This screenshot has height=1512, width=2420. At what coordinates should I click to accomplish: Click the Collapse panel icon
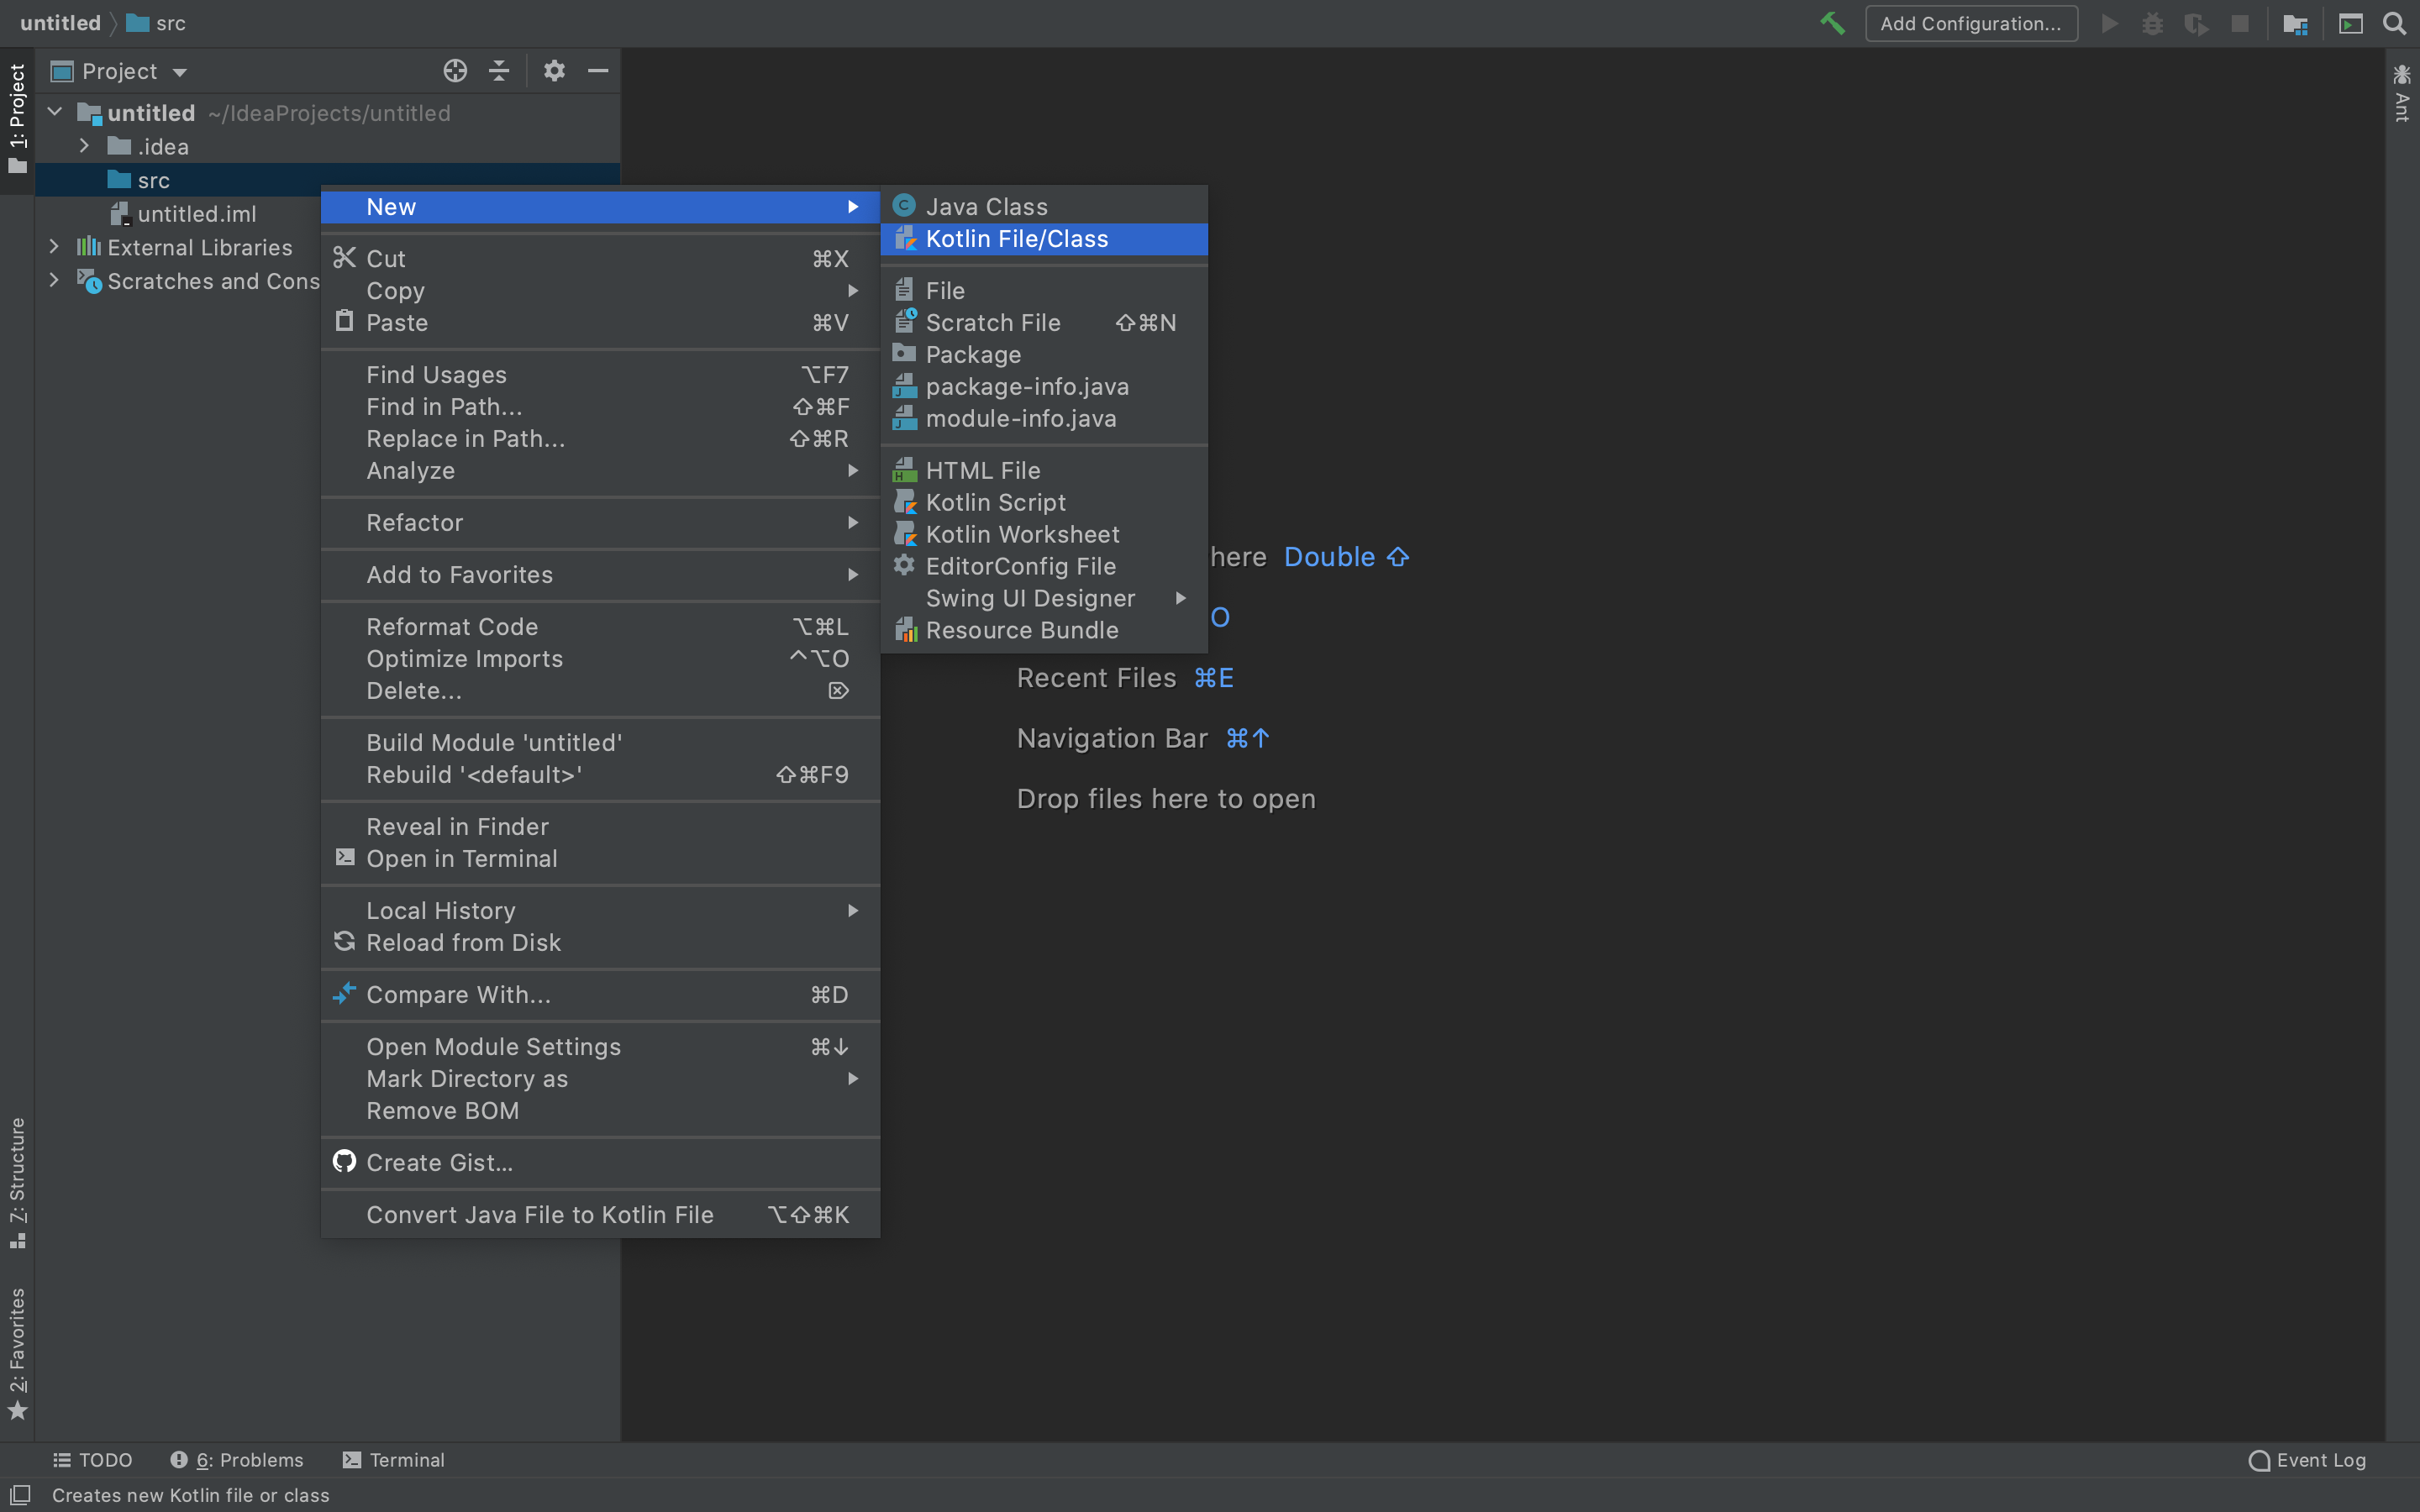click(x=597, y=70)
